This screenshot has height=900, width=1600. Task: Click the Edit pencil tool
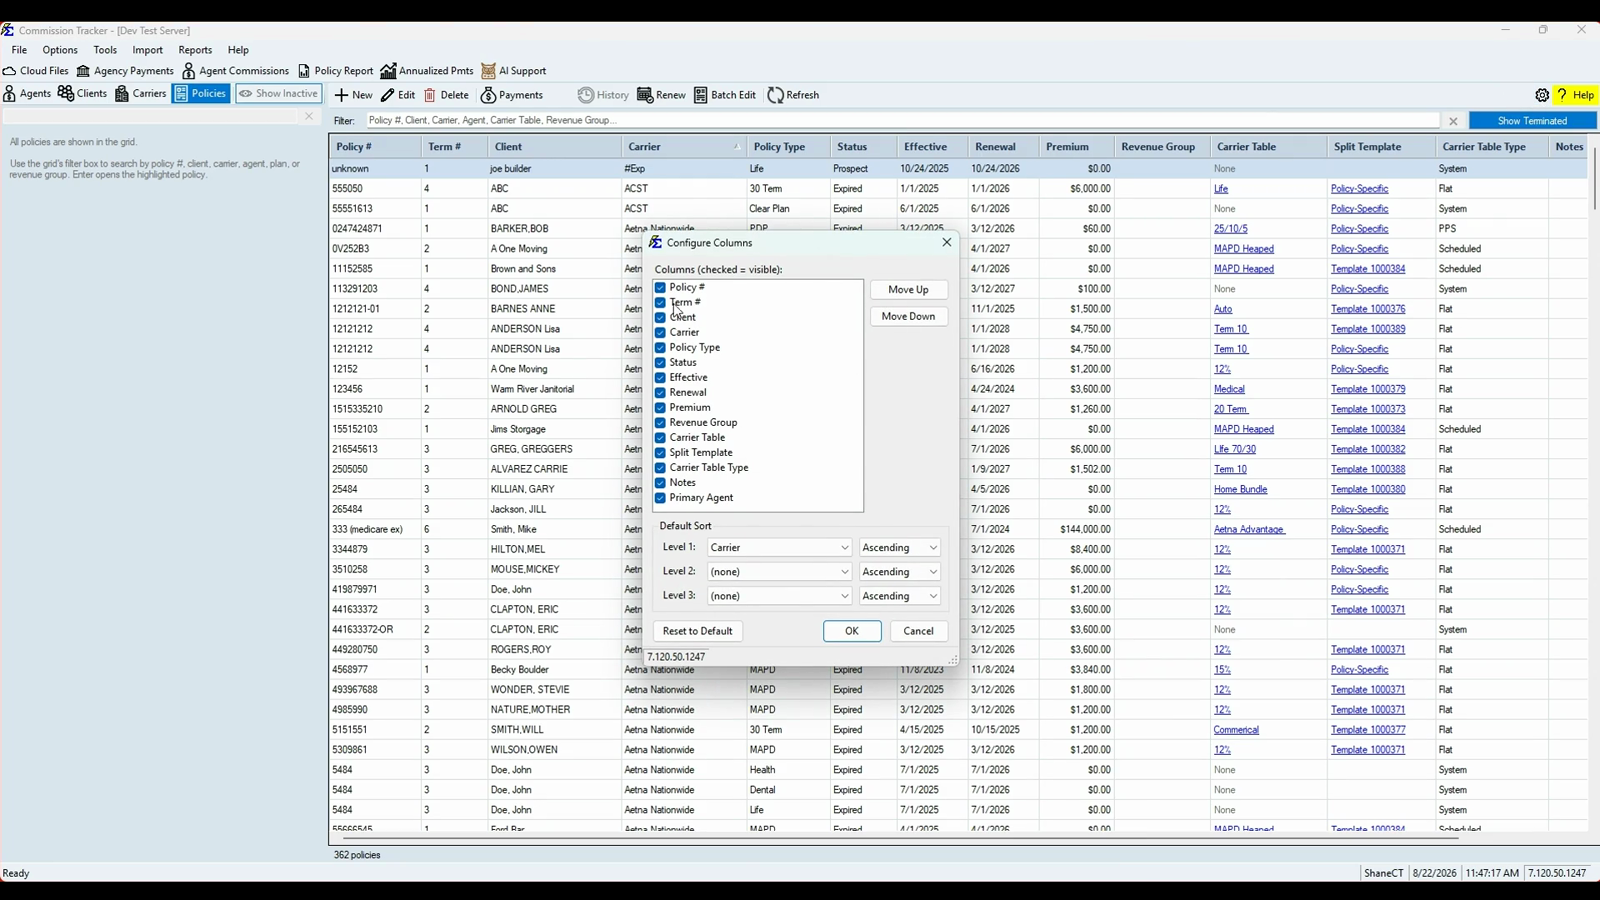[398, 95]
